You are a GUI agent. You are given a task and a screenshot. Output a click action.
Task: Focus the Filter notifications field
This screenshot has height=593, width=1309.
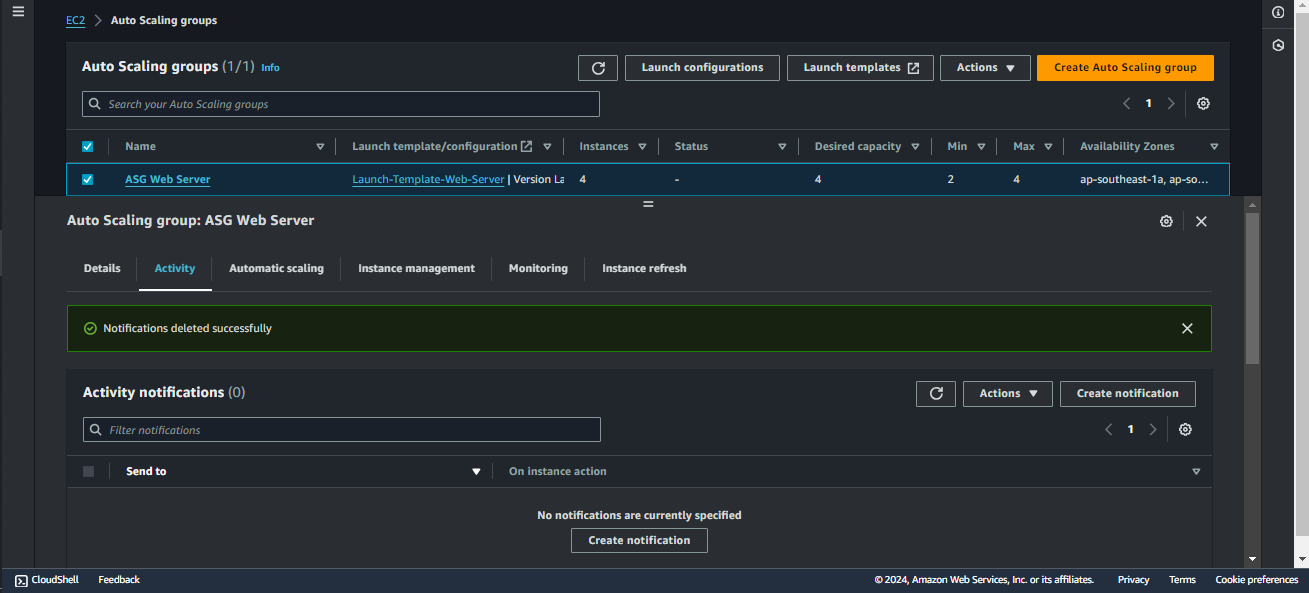tap(342, 430)
